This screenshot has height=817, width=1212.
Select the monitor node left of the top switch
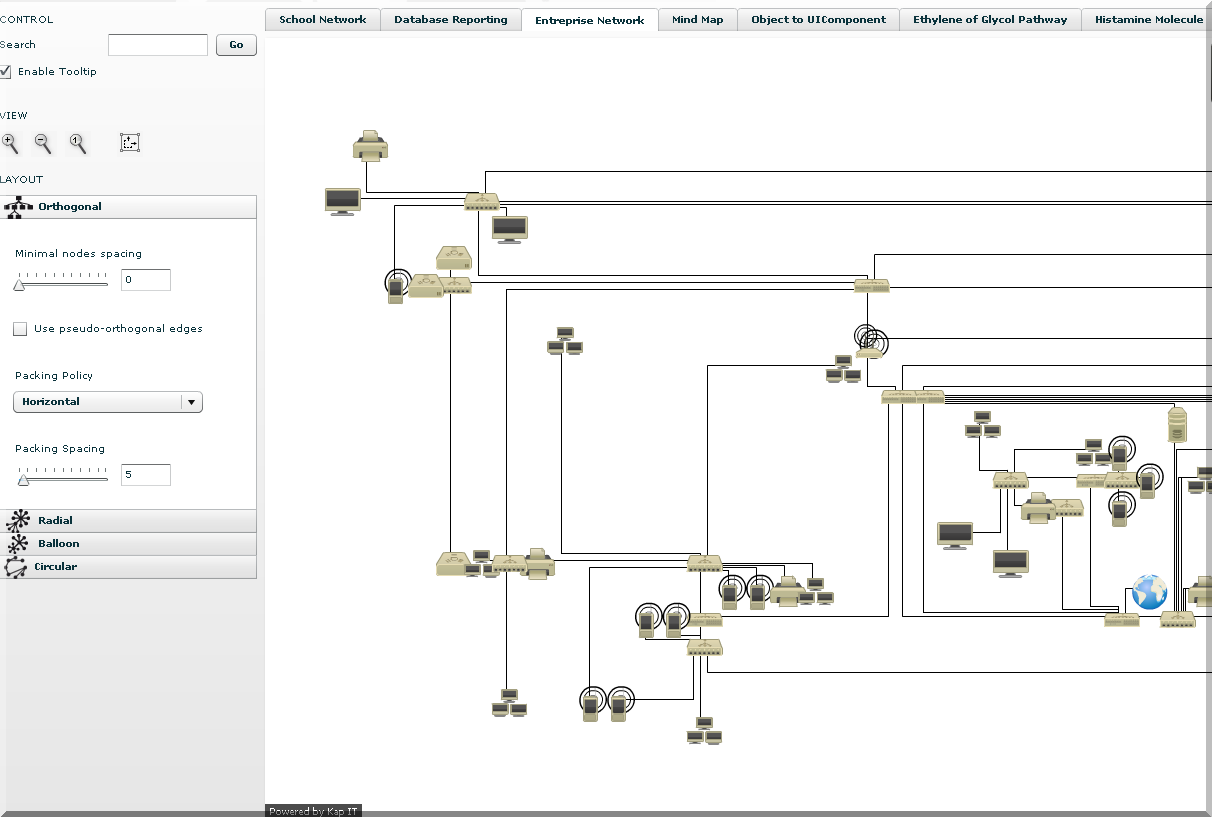(x=342, y=201)
